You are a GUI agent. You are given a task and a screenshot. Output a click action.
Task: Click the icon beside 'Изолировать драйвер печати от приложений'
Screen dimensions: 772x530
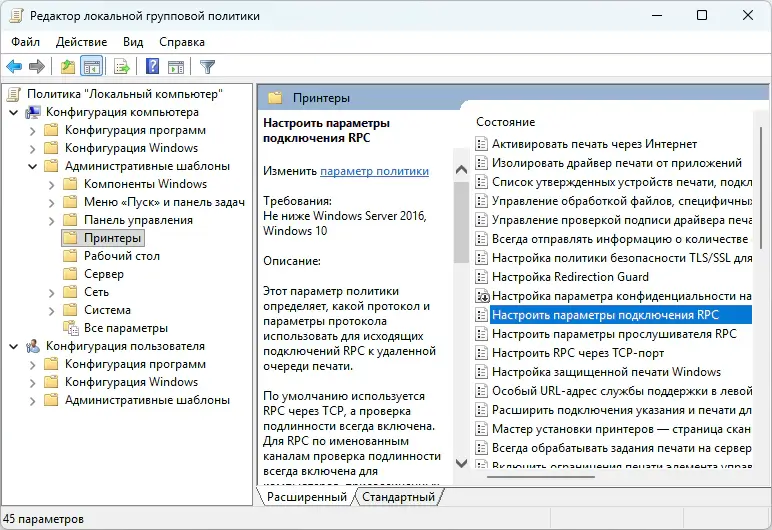click(x=481, y=163)
